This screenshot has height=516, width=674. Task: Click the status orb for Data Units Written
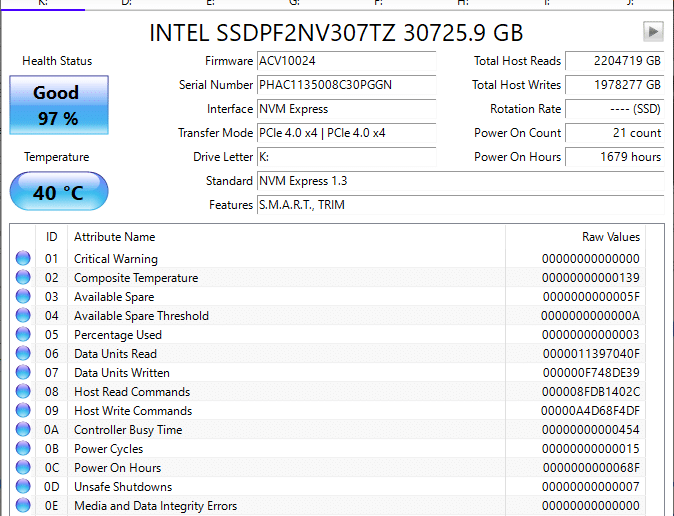tap(23, 372)
